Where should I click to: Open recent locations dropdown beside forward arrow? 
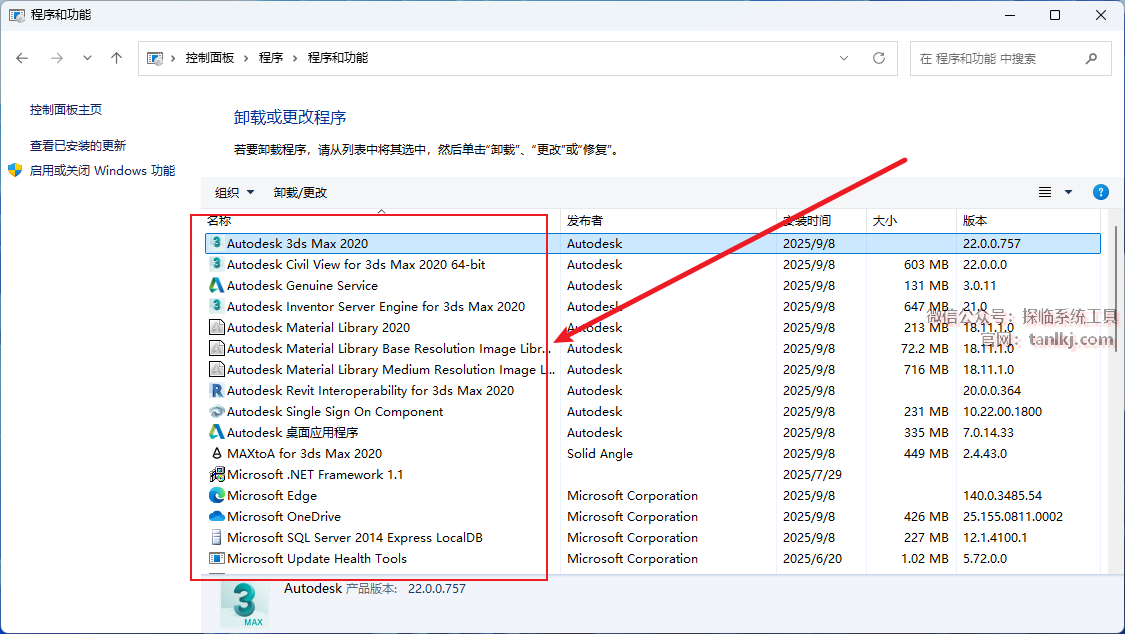point(88,58)
